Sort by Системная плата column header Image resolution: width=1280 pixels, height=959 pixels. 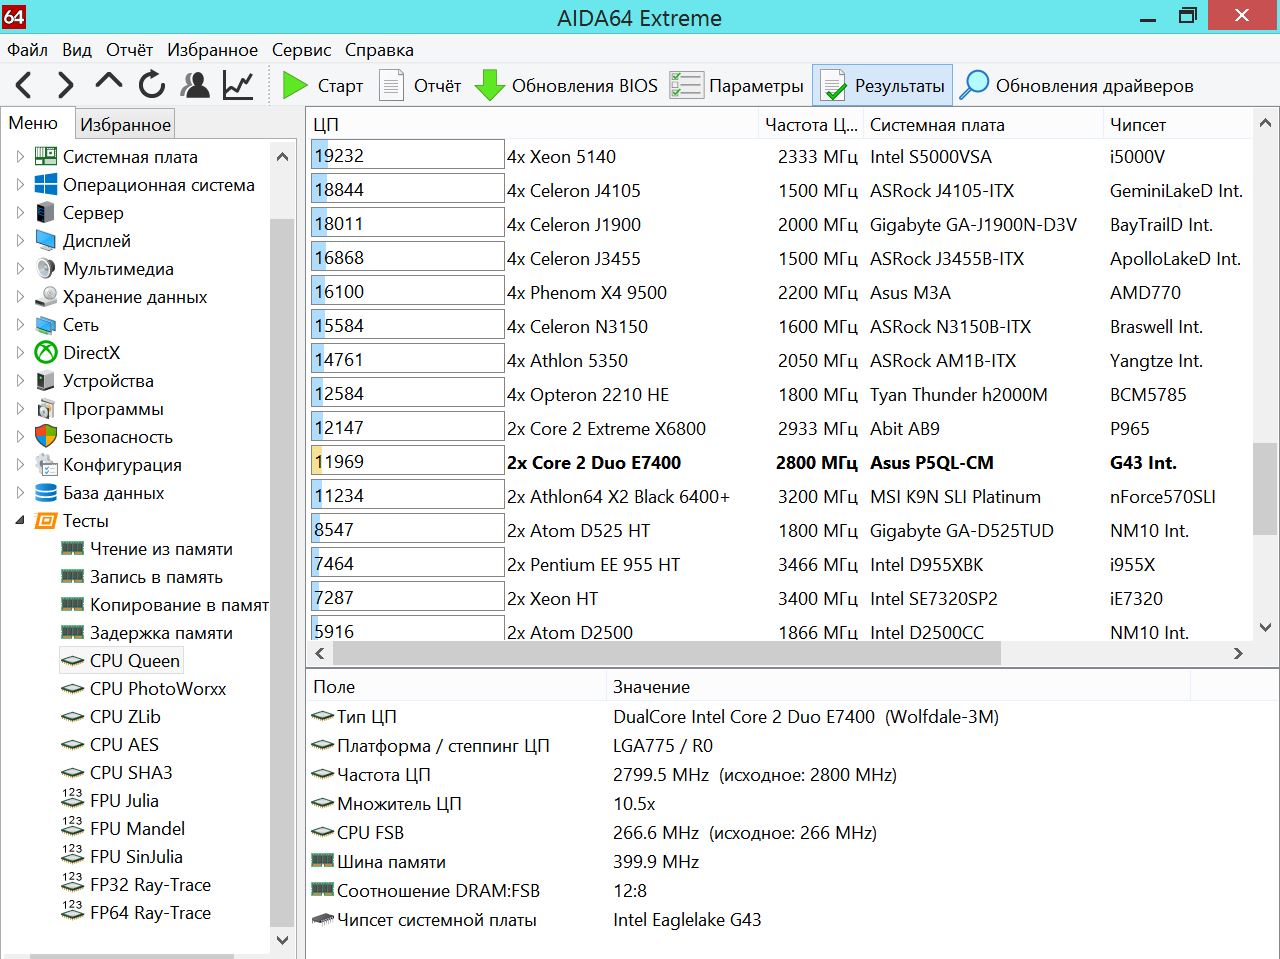pyautogui.click(x=983, y=124)
